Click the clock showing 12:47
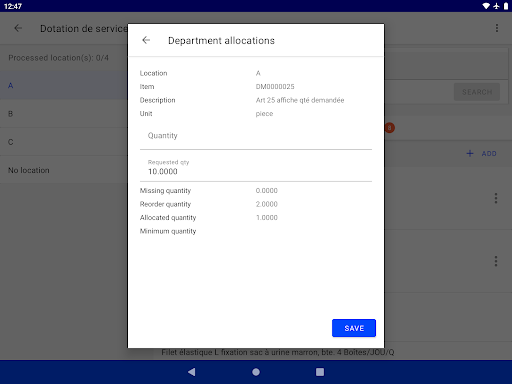This screenshot has height=384, width=512. [13, 6]
